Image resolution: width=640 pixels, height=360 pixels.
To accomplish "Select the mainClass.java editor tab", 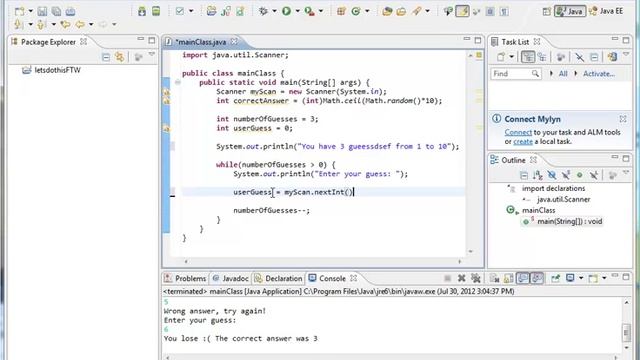I will pyautogui.click(x=201, y=42).
